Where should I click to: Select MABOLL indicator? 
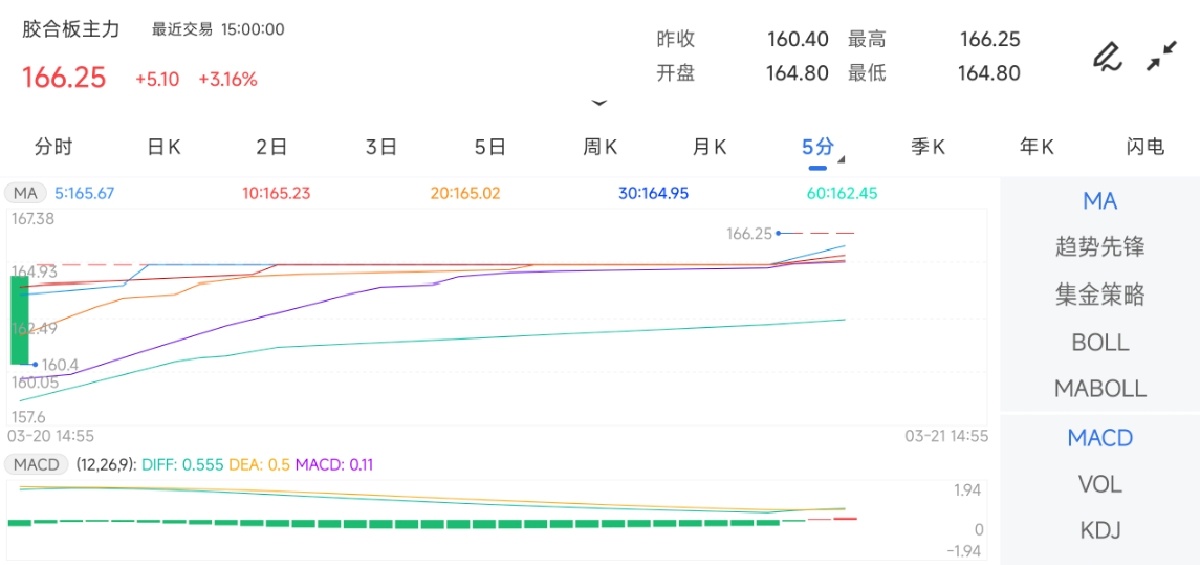[1100, 388]
